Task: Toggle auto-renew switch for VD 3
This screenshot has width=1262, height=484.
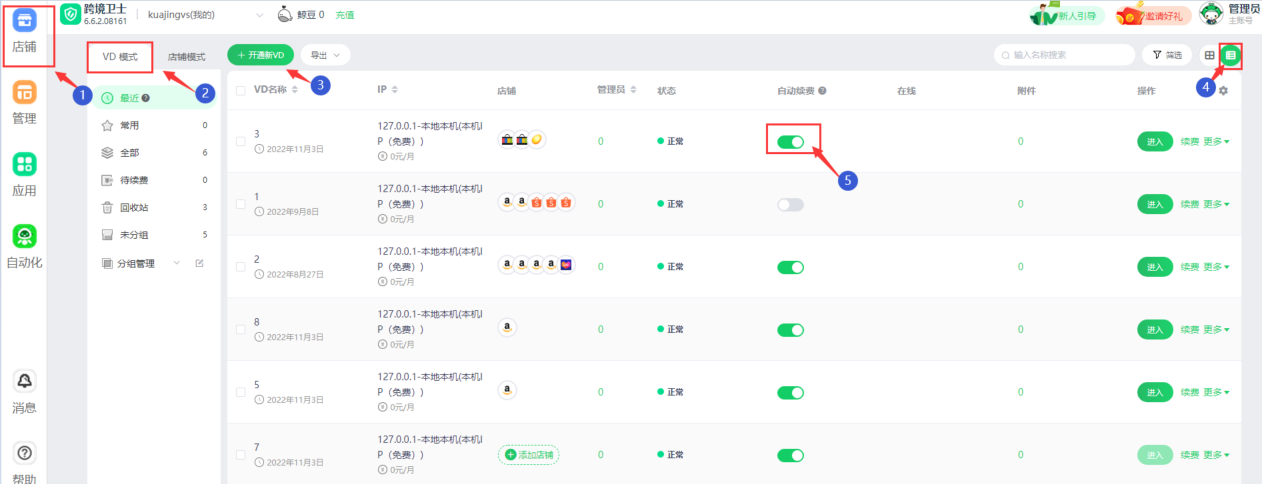Action: pos(791,142)
